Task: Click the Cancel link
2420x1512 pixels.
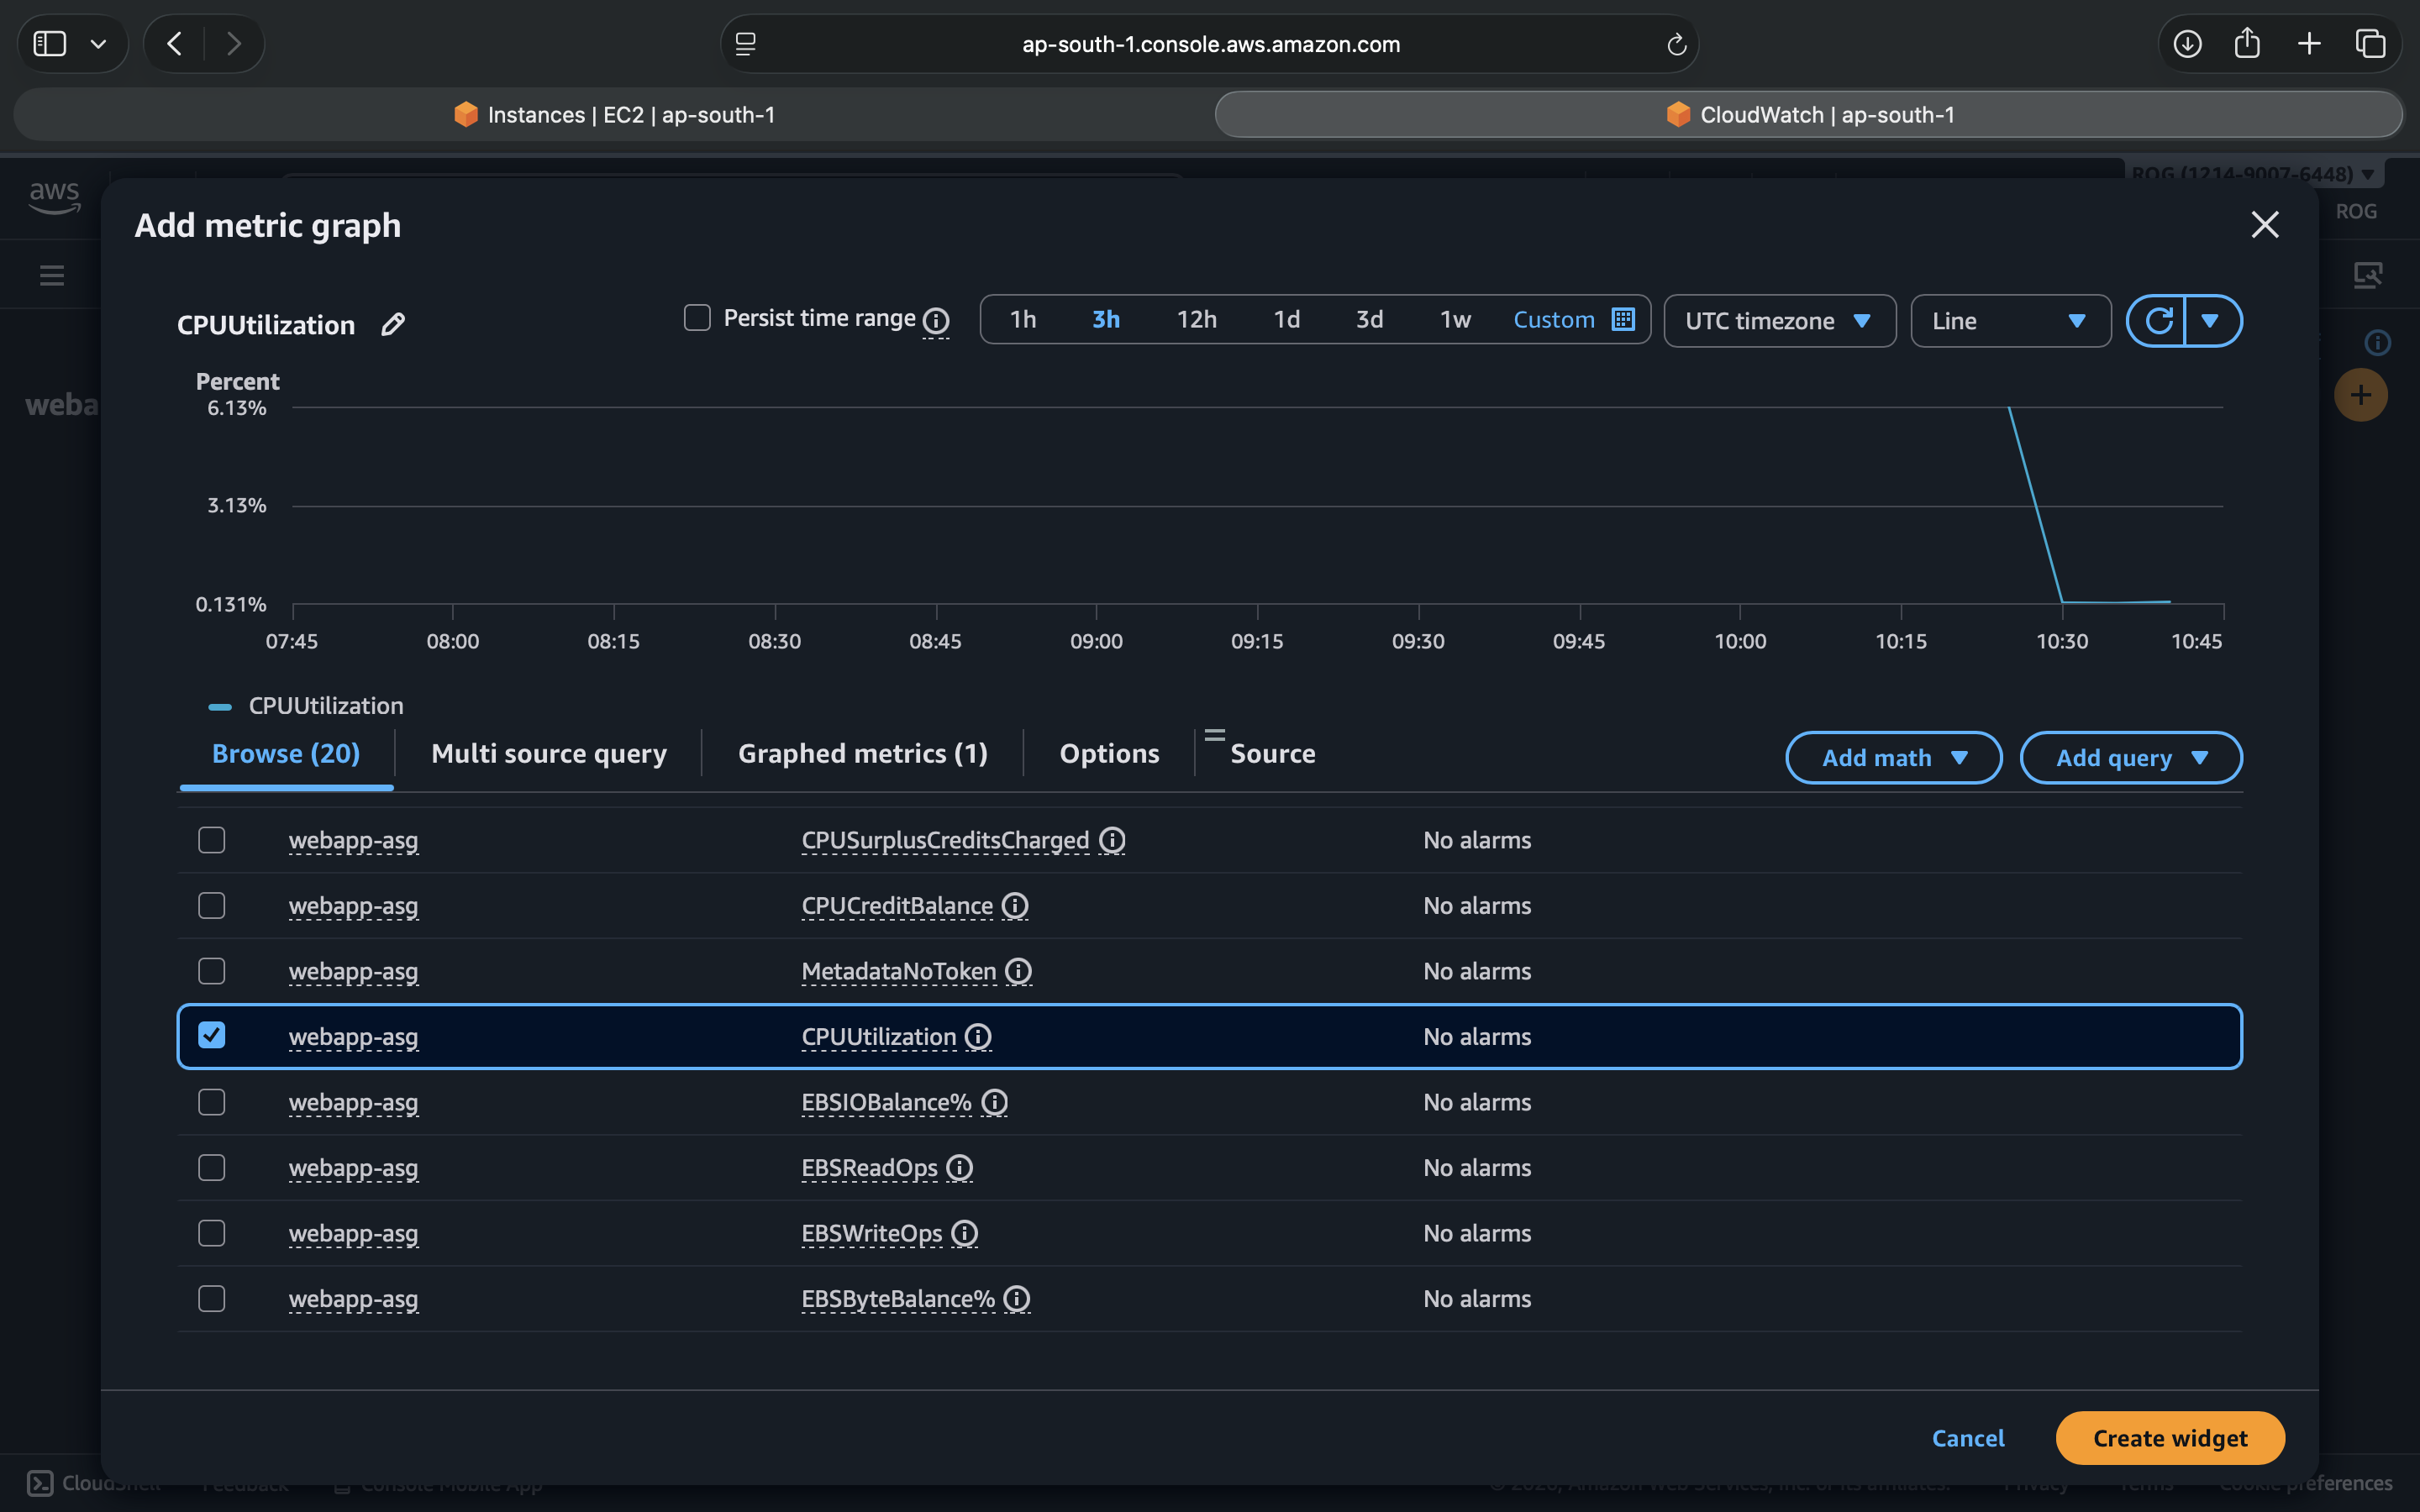Action: pyautogui.click(x=1967, y=1437)
